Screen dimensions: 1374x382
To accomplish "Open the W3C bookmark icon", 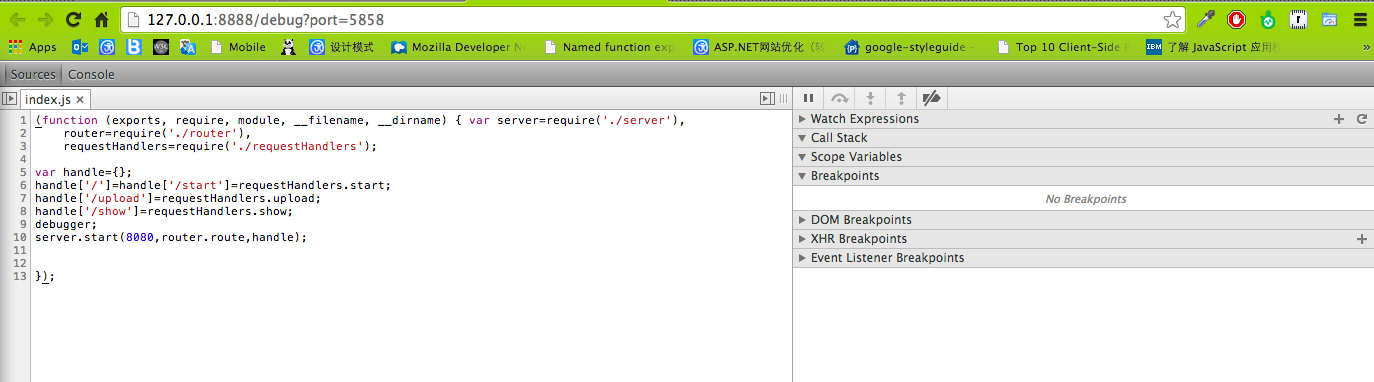I will tap(161, 47).
